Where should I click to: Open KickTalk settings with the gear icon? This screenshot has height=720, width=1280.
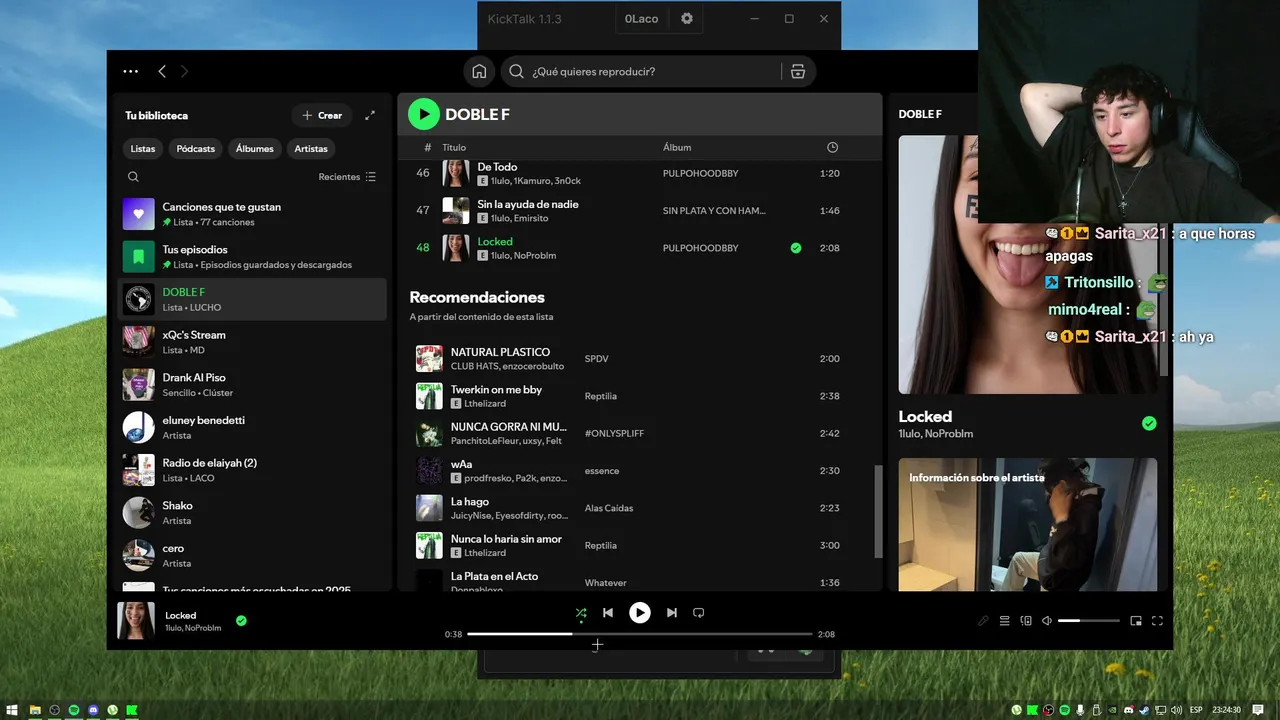click(687, 18)
